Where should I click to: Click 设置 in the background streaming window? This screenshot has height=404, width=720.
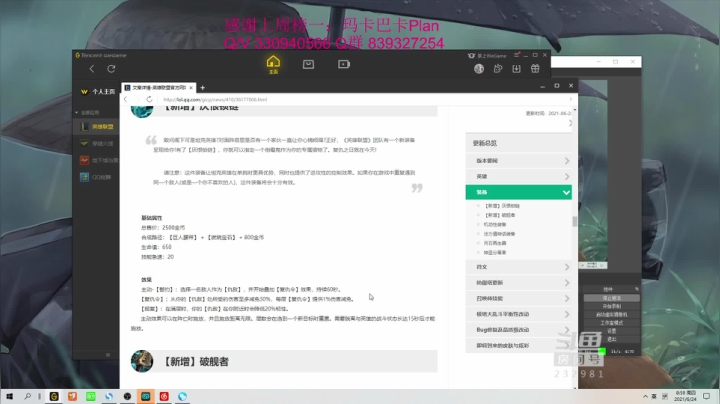(x=611, y=331)
